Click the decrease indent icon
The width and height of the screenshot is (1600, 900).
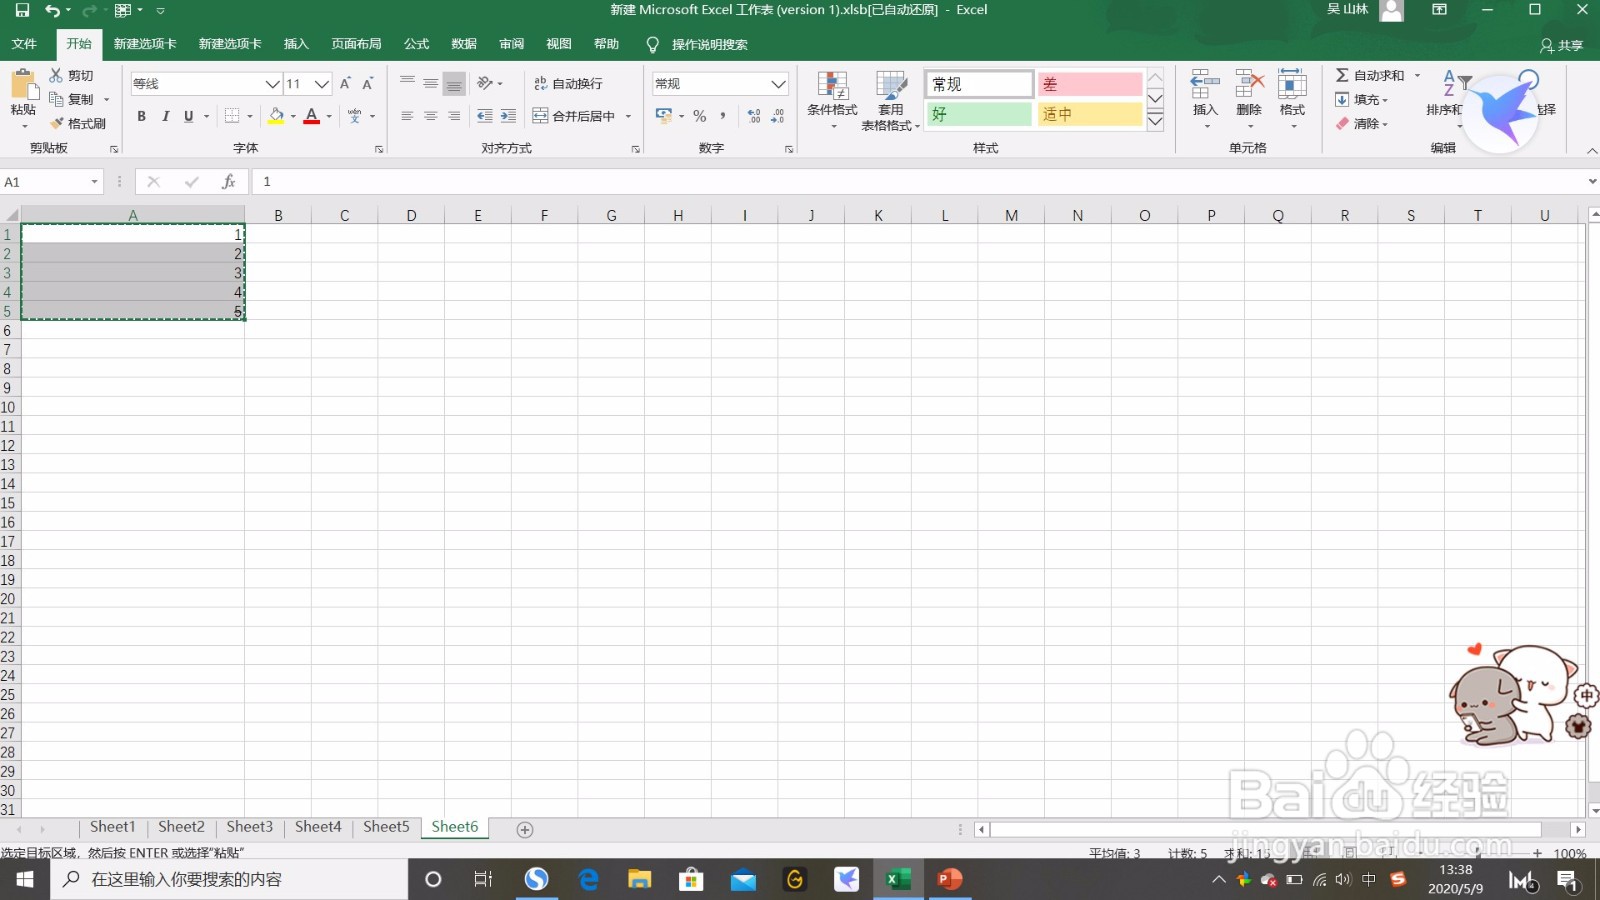(484, 116)
